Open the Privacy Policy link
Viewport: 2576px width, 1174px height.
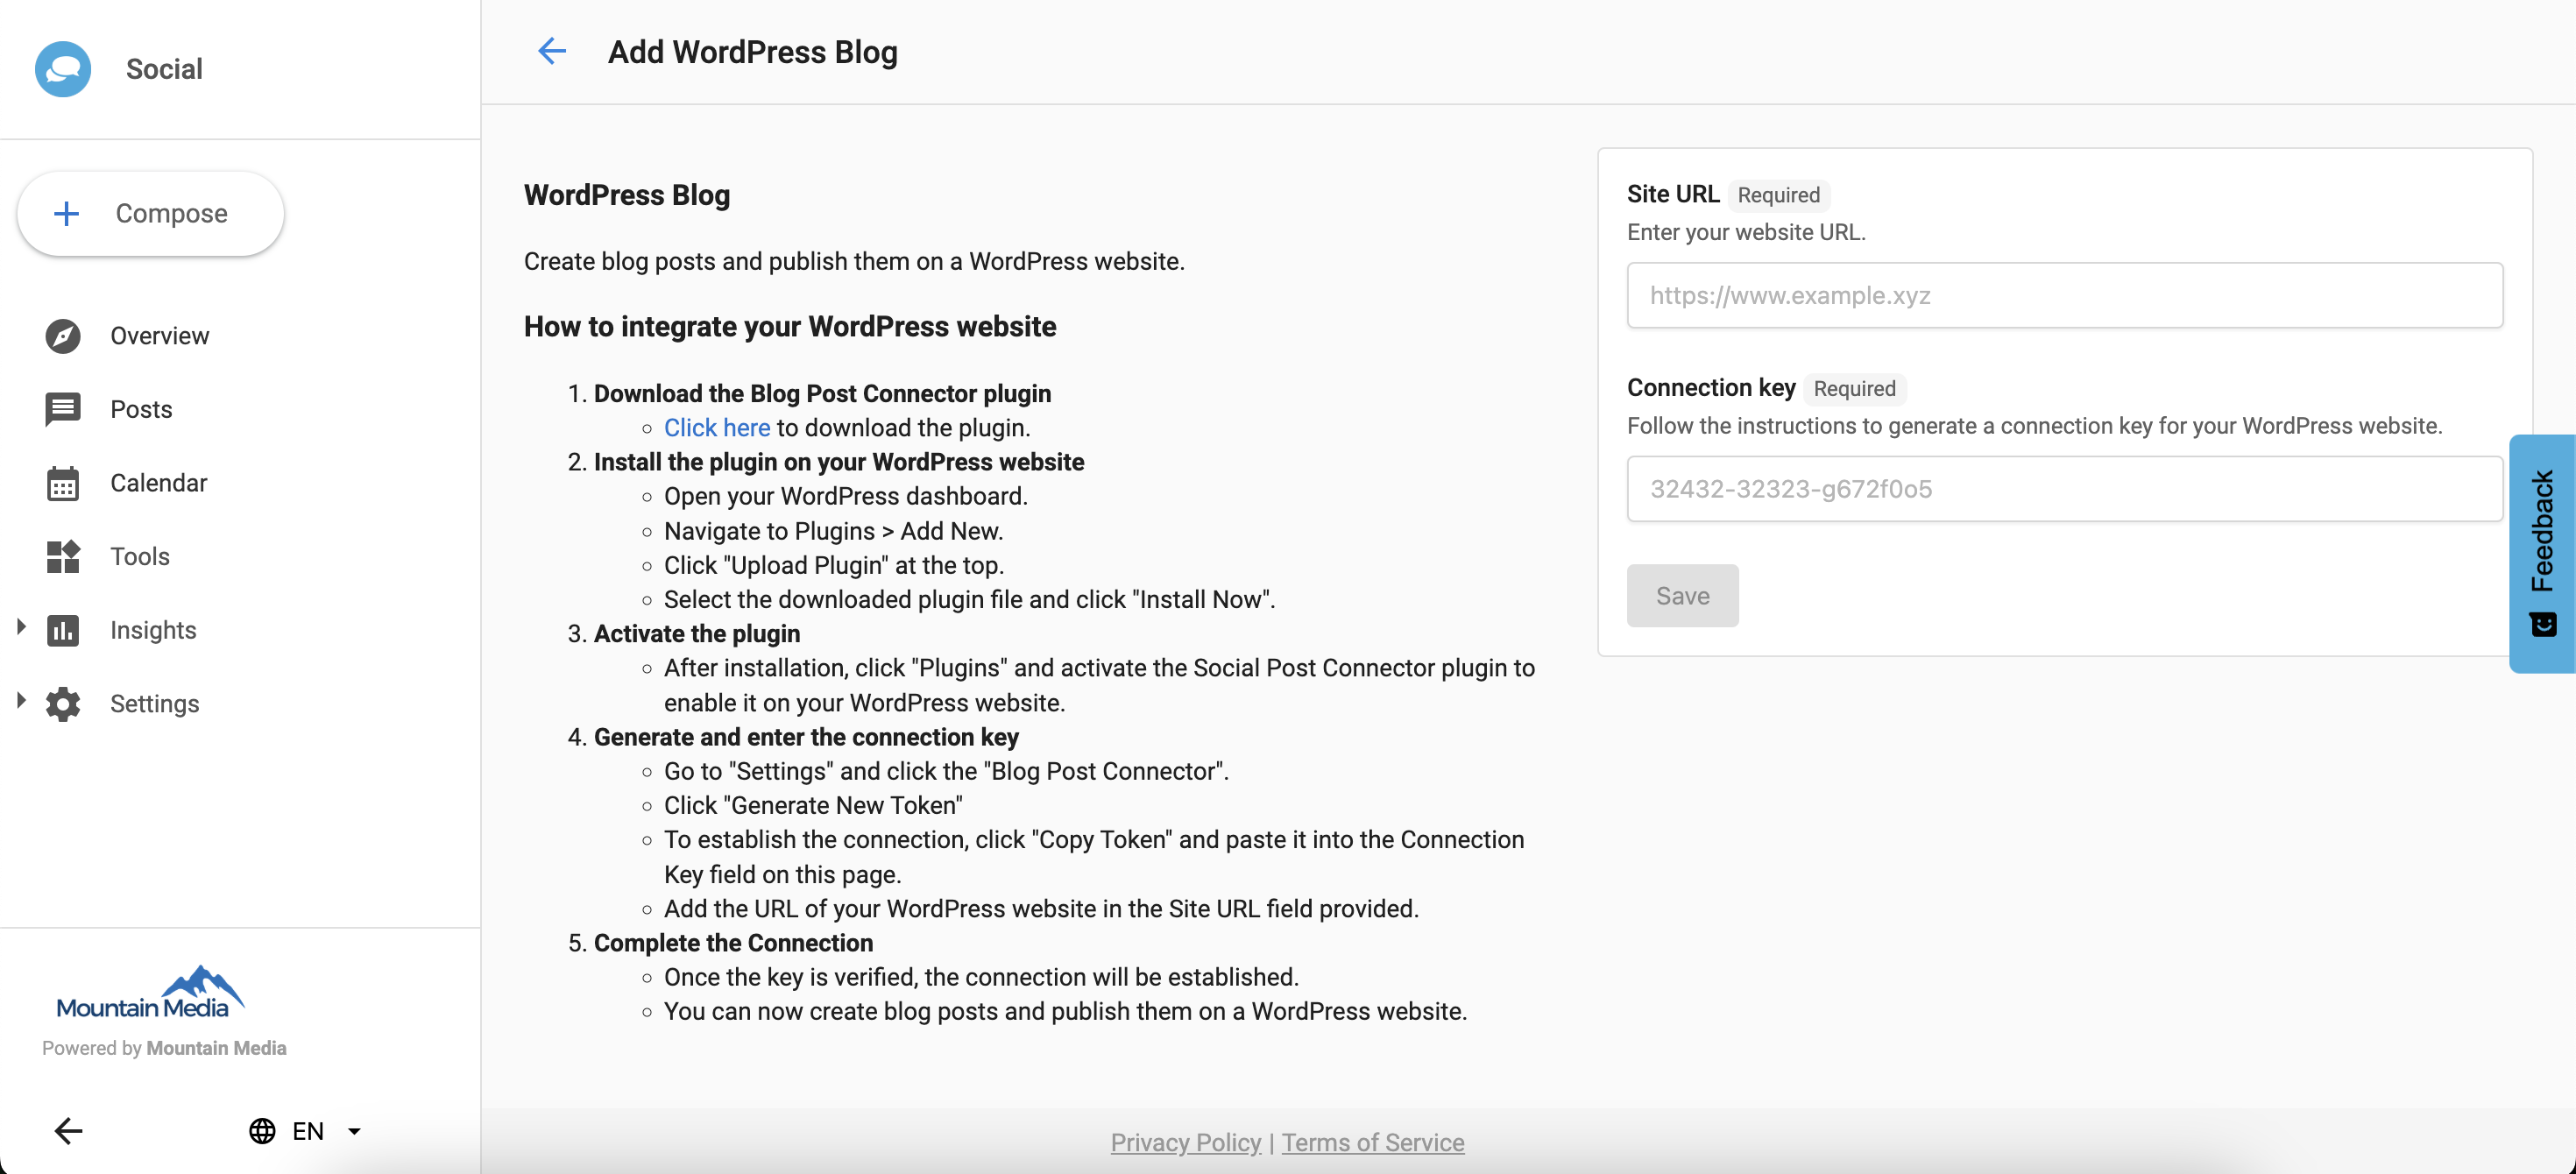click(x=1185, y=1142)
